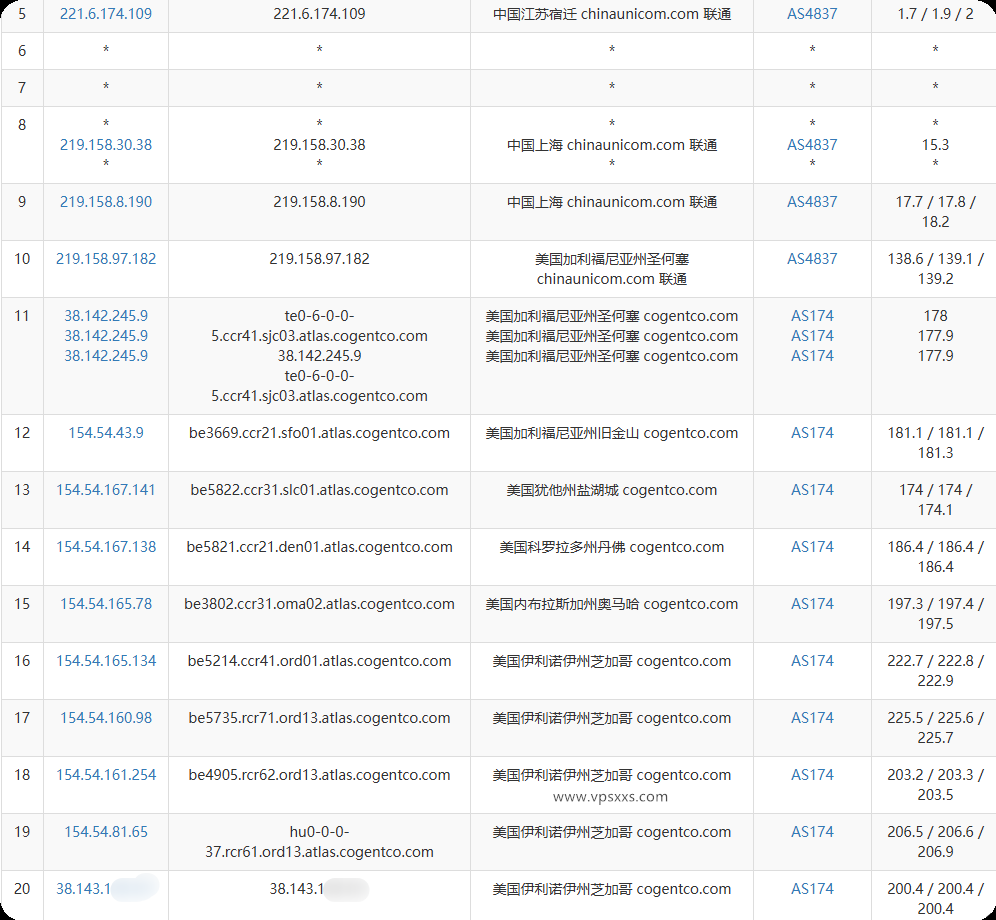Click AS4837 link in row 8

tap(812, 145)
